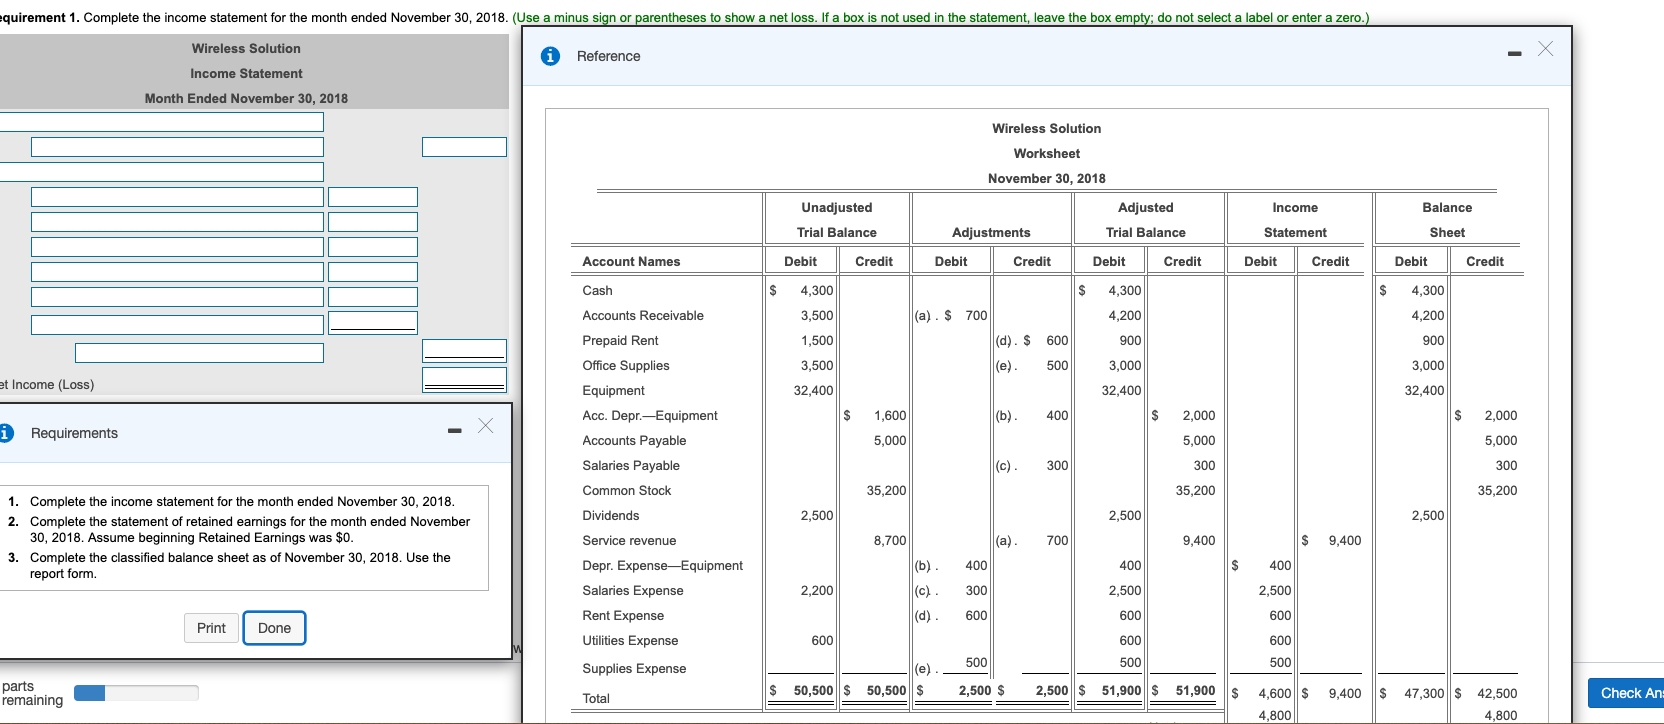Click the Net Income (Loss) label
Viewport: 1664px width, 724px height.
click(x=47, y=385)
